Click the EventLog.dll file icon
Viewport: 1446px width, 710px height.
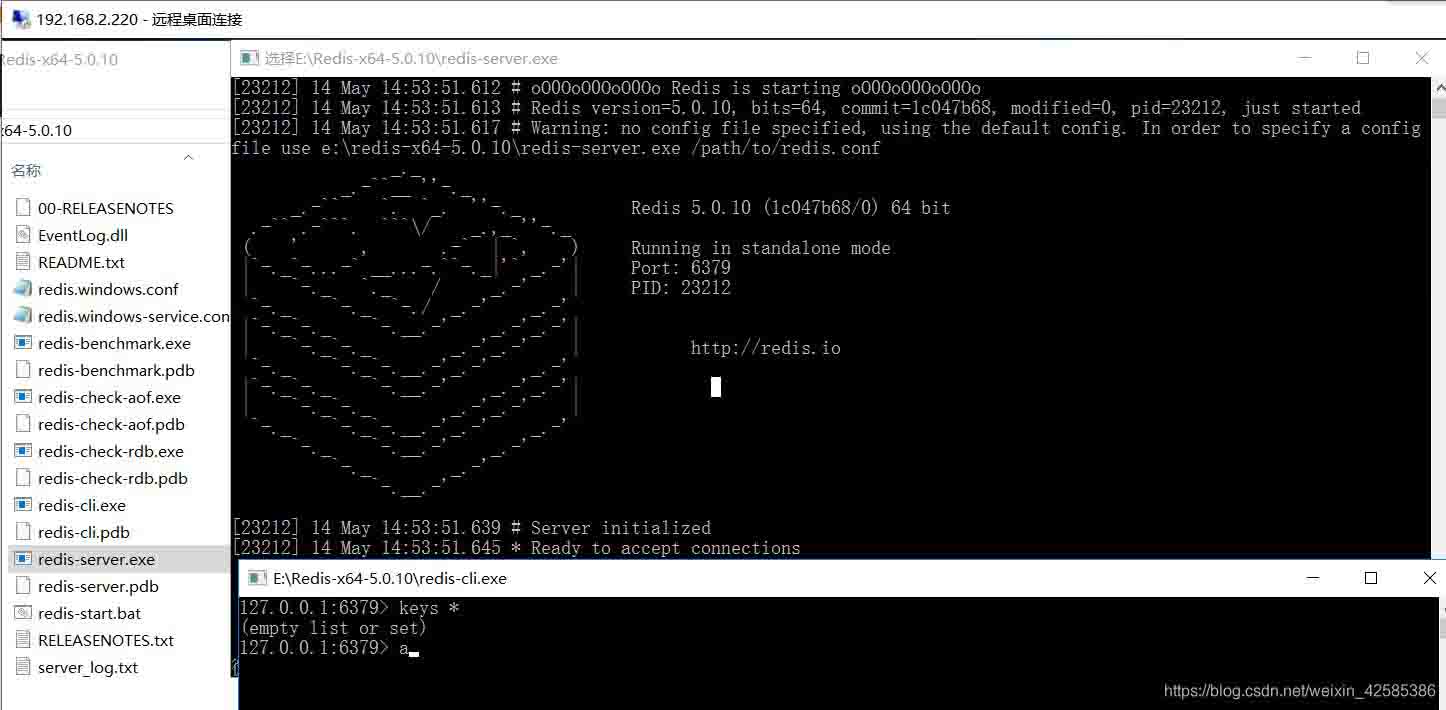tap(24, 235)
